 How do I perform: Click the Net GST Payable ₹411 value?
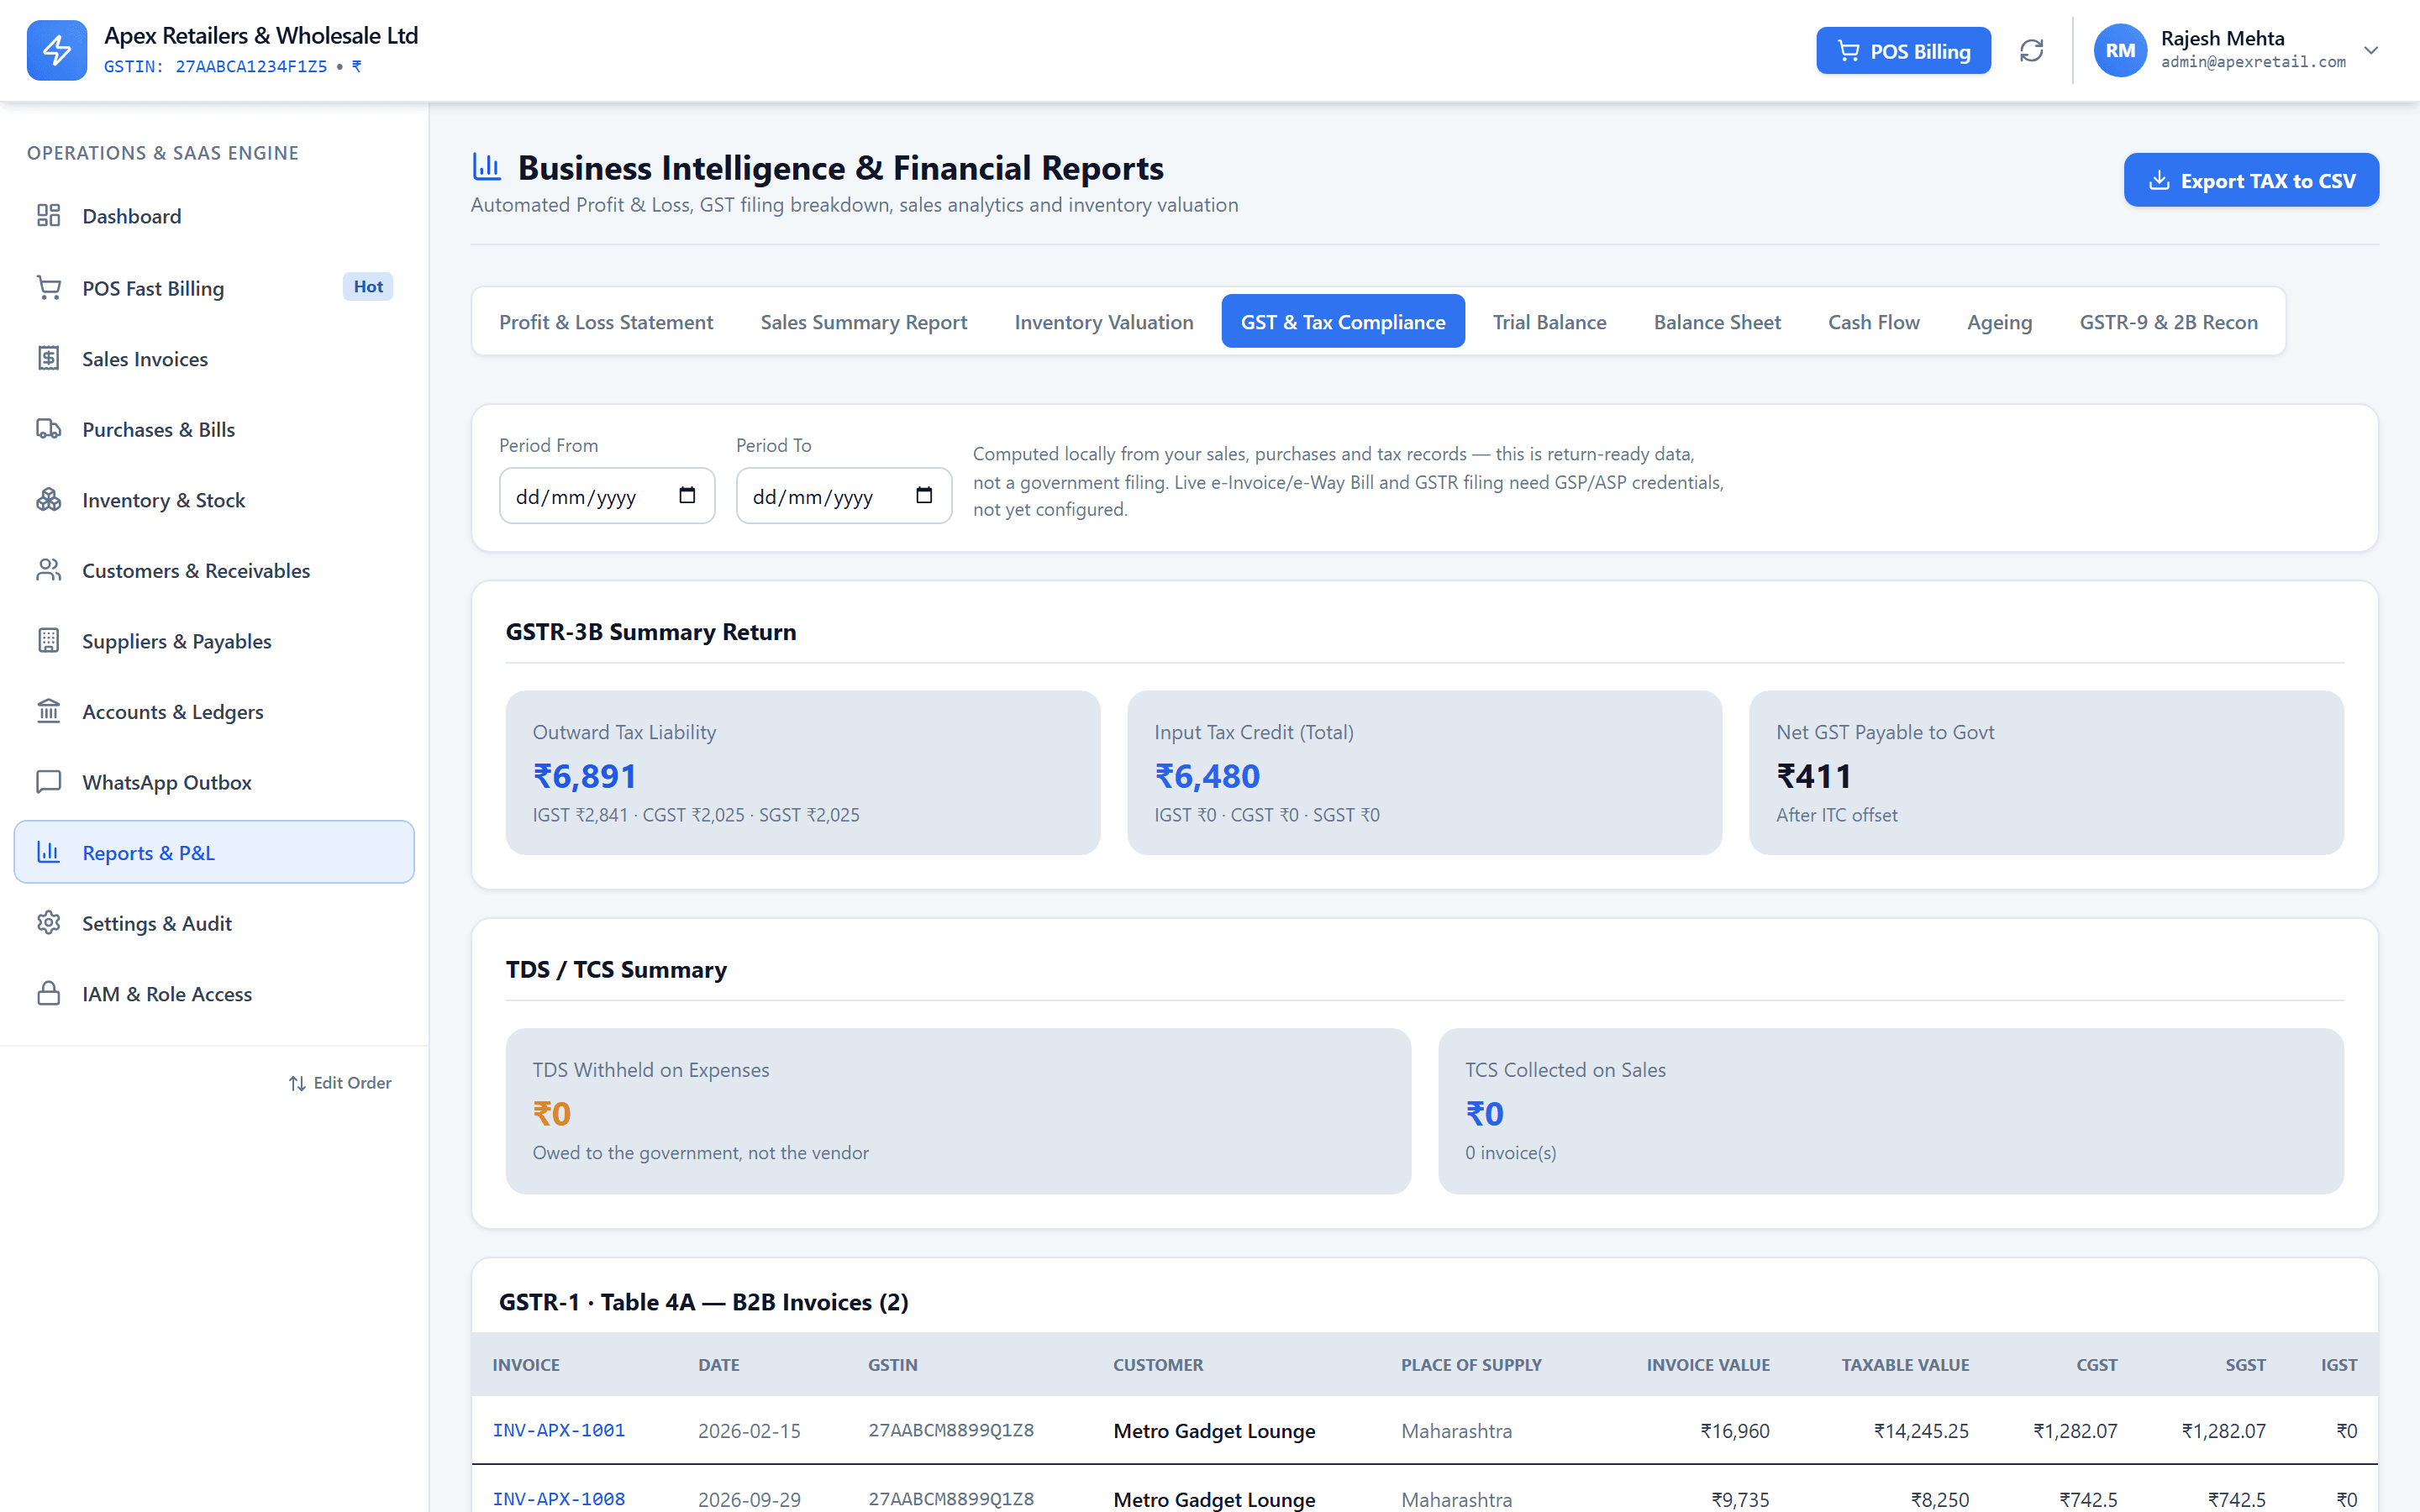[x=1814, y=776]
